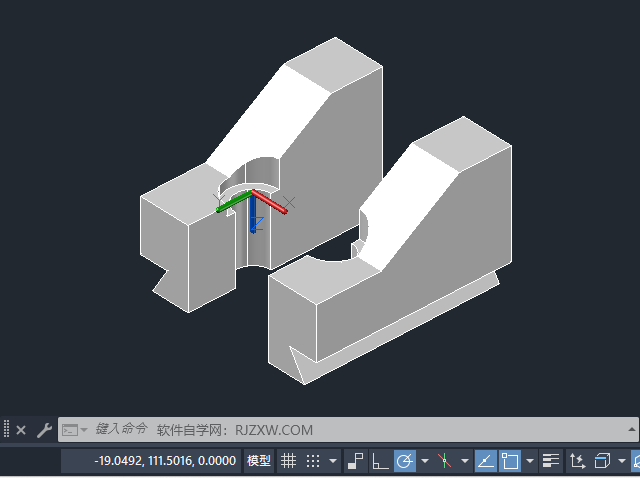Click the 模型 model space button
Screen dimensions: 640x478
tap(259, 461)
